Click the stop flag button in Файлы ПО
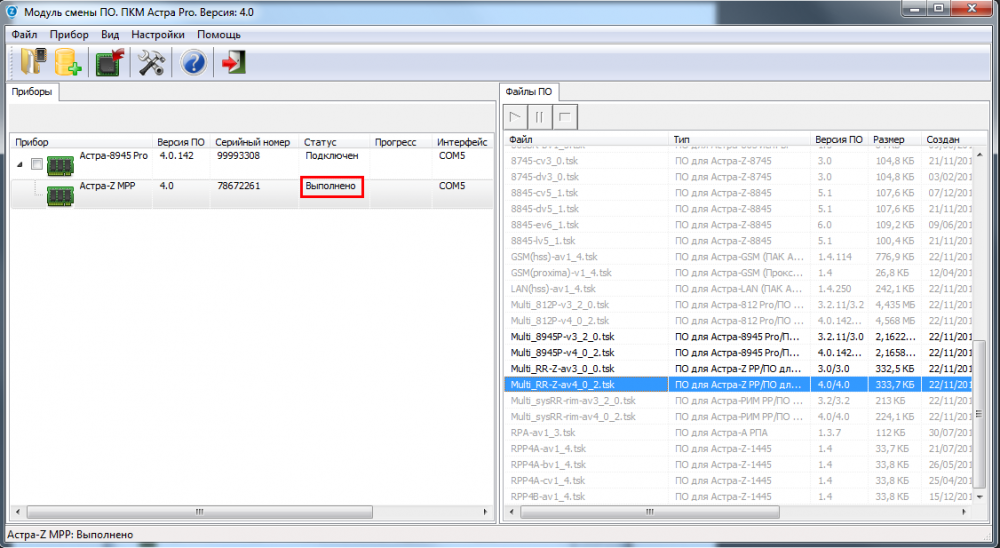The image size is (1000, 548). tap(564, 117)
